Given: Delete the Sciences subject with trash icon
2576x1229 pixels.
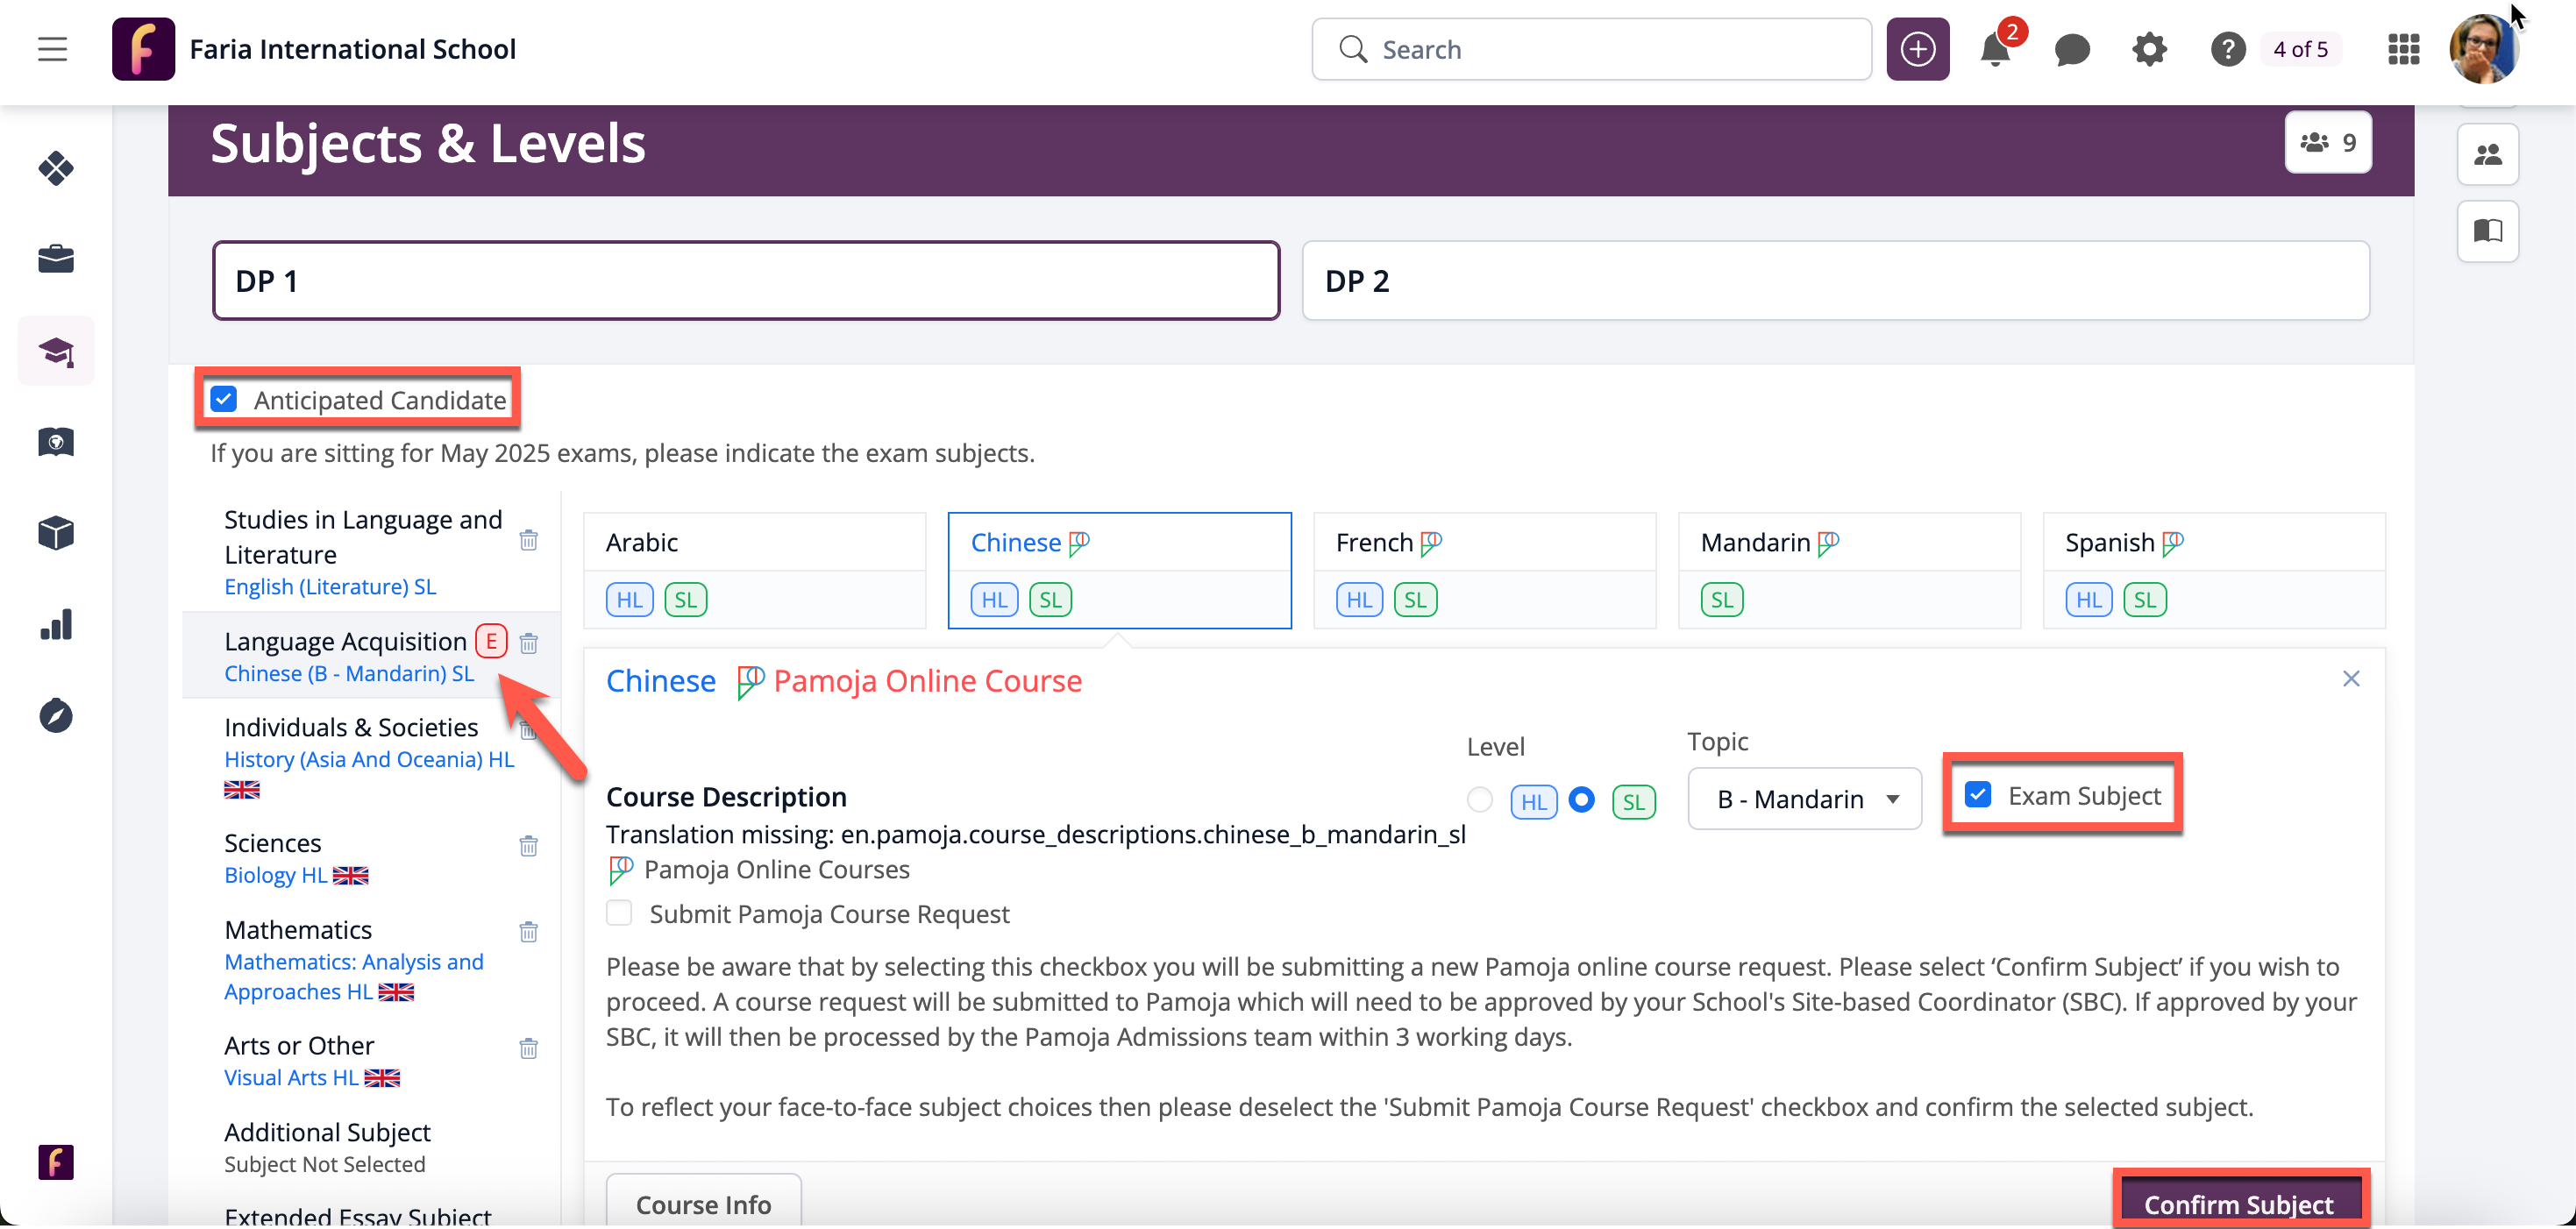Looking at the screenshot, I should (x=529, y=846).
